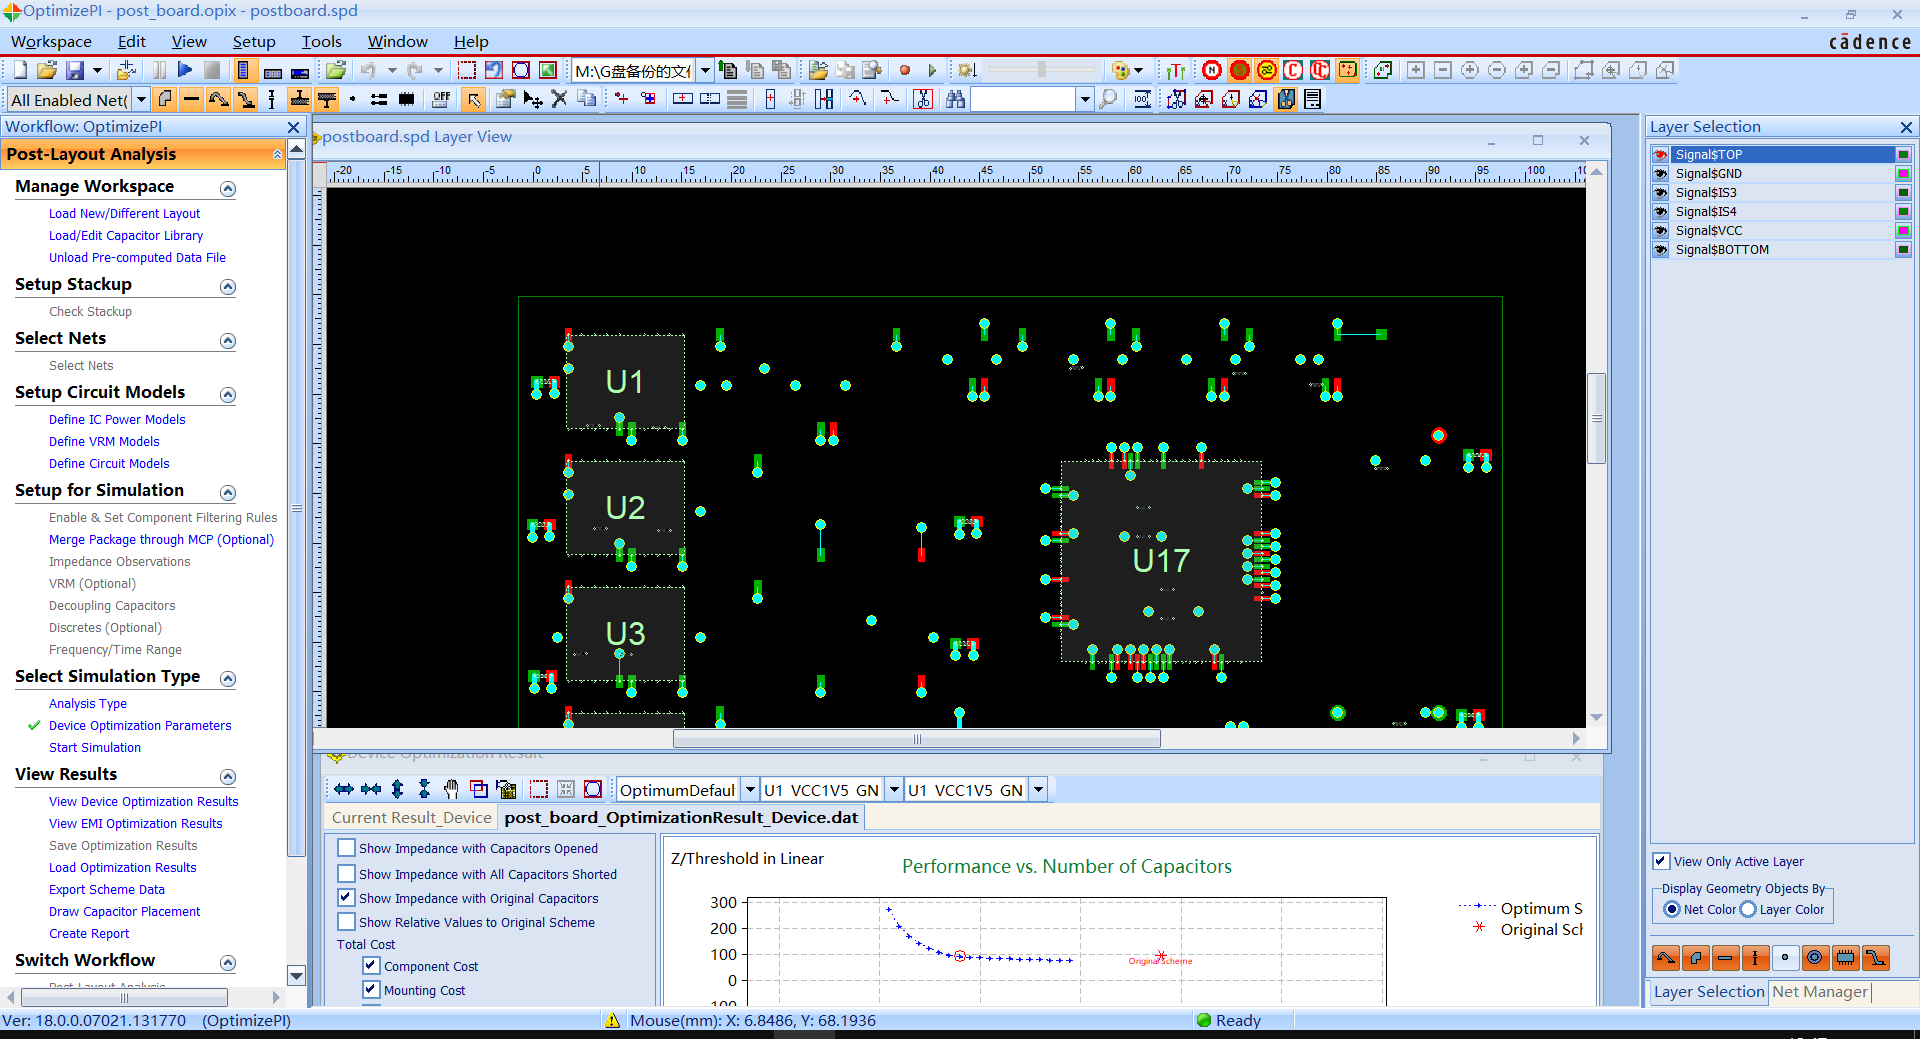Enable Show Impedance with All Capacitors Shorted
This screenshot has width=1920, height=1039.
coord(346,874)
